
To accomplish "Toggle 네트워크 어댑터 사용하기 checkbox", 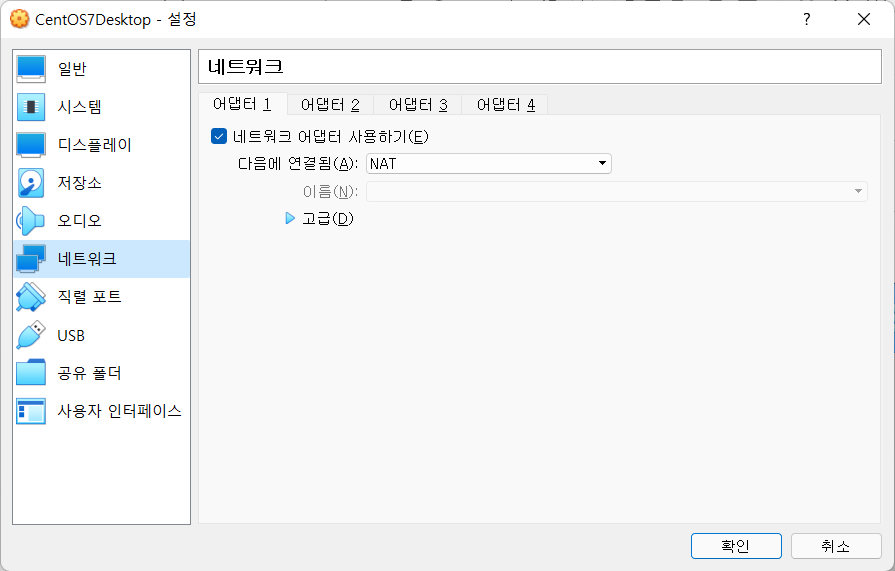I will tap(219, 136).
